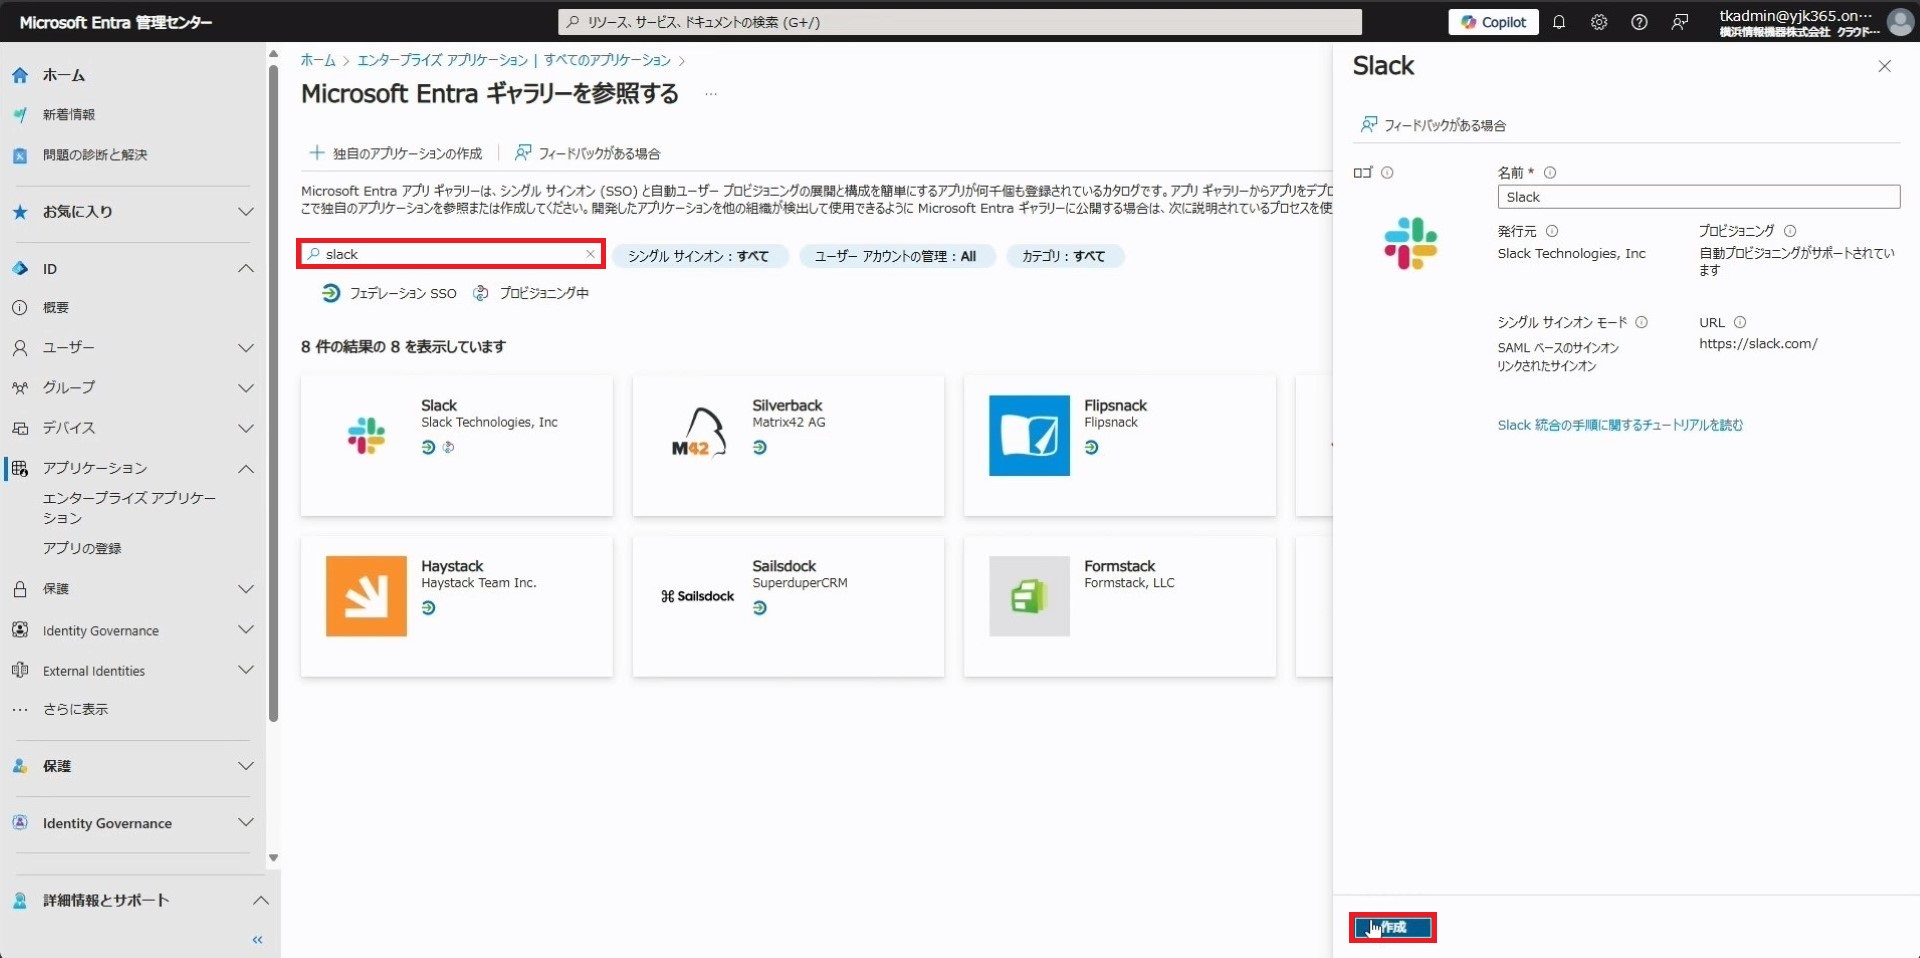The image size is (1920, 958).
Task: Click フィードバックがある場合 in the gallery toolbar
Action: [x=587, y=154]
